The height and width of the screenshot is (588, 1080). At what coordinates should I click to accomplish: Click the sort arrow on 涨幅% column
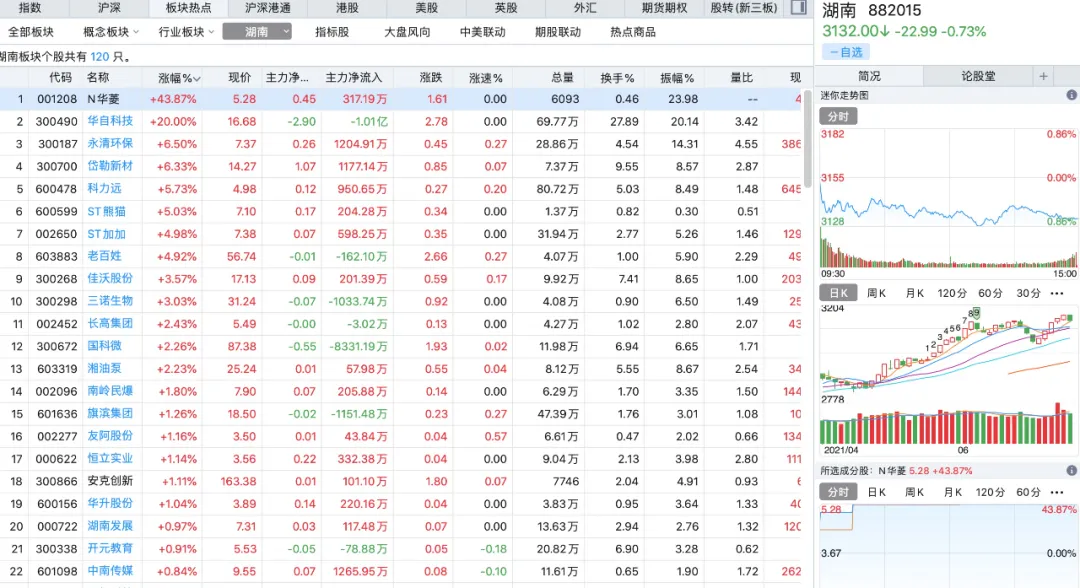pyautogui.click(x=197, y=78)
